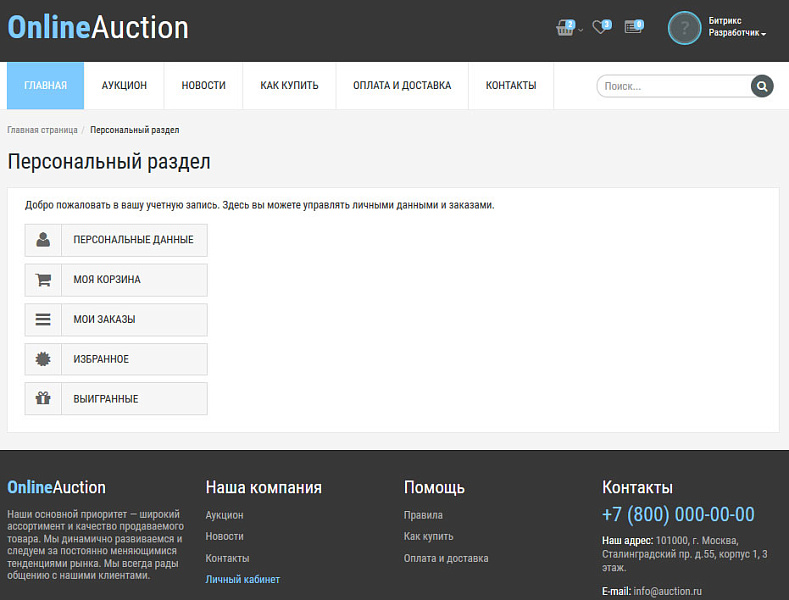Expand the basket dropdown arrow
This screenshot has width=789, height=600.
(x=581, y=30)
